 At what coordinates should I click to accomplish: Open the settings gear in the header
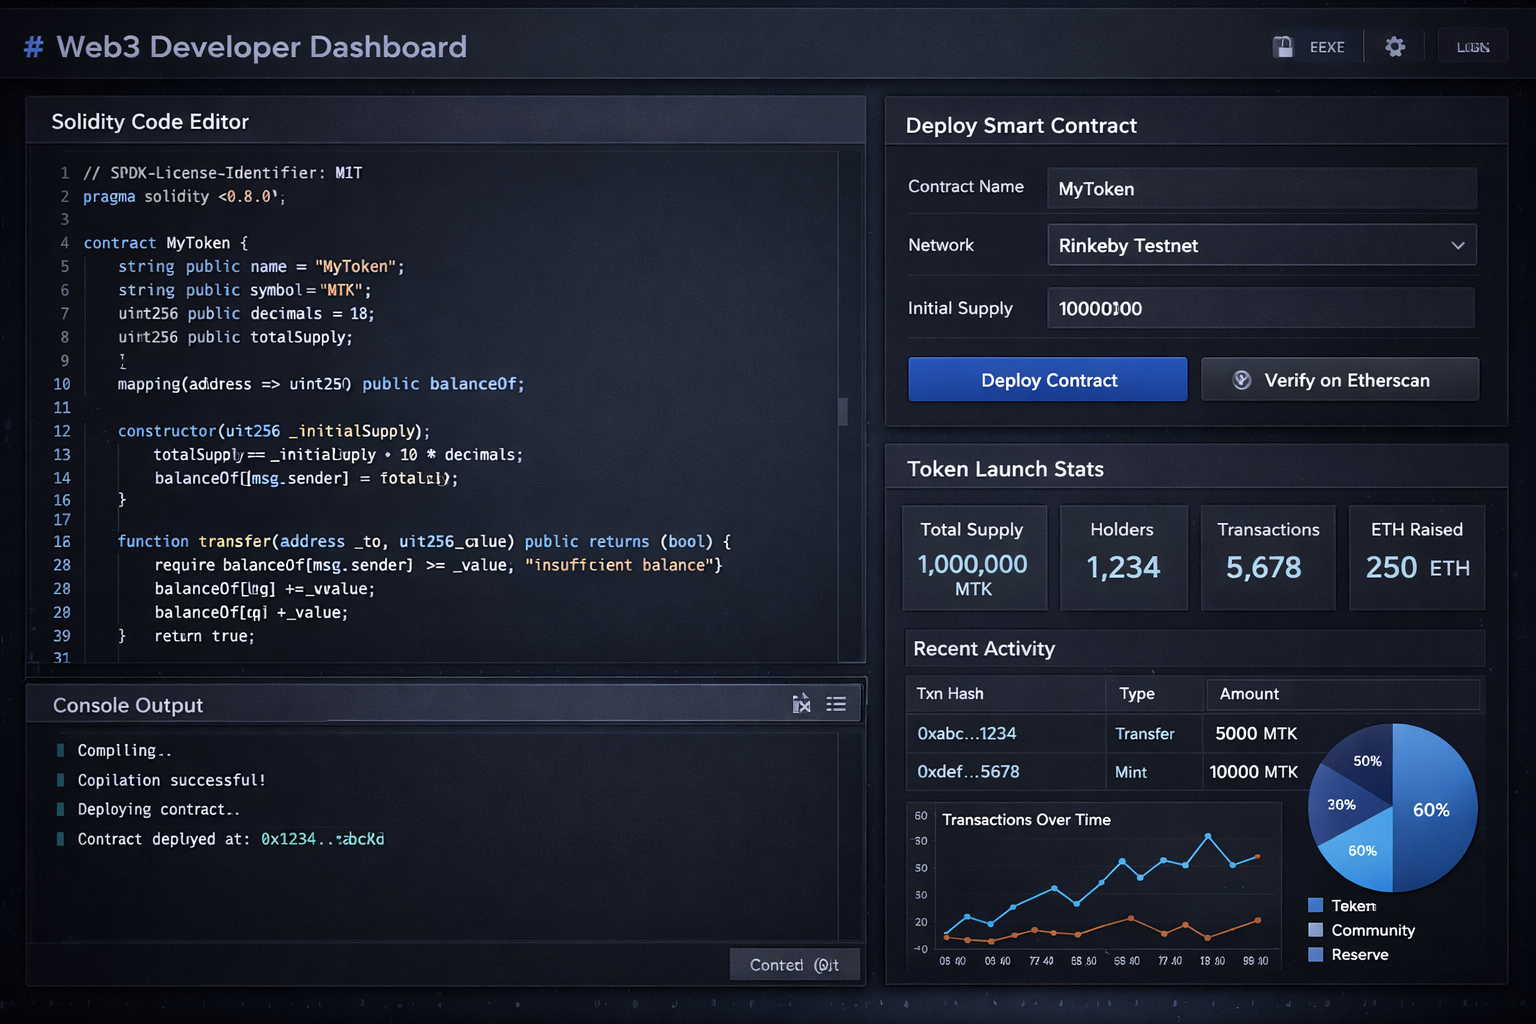tap(1396, 46)
